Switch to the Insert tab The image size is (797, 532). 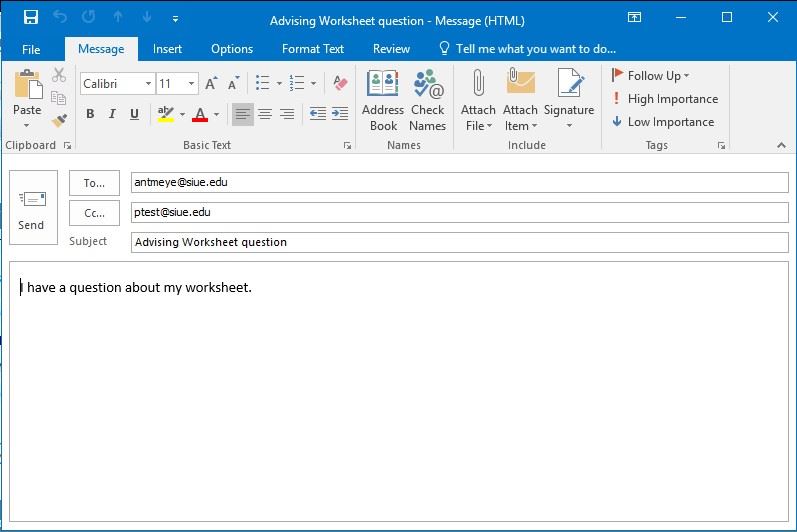pyautogui.click(x=167, y=49)
